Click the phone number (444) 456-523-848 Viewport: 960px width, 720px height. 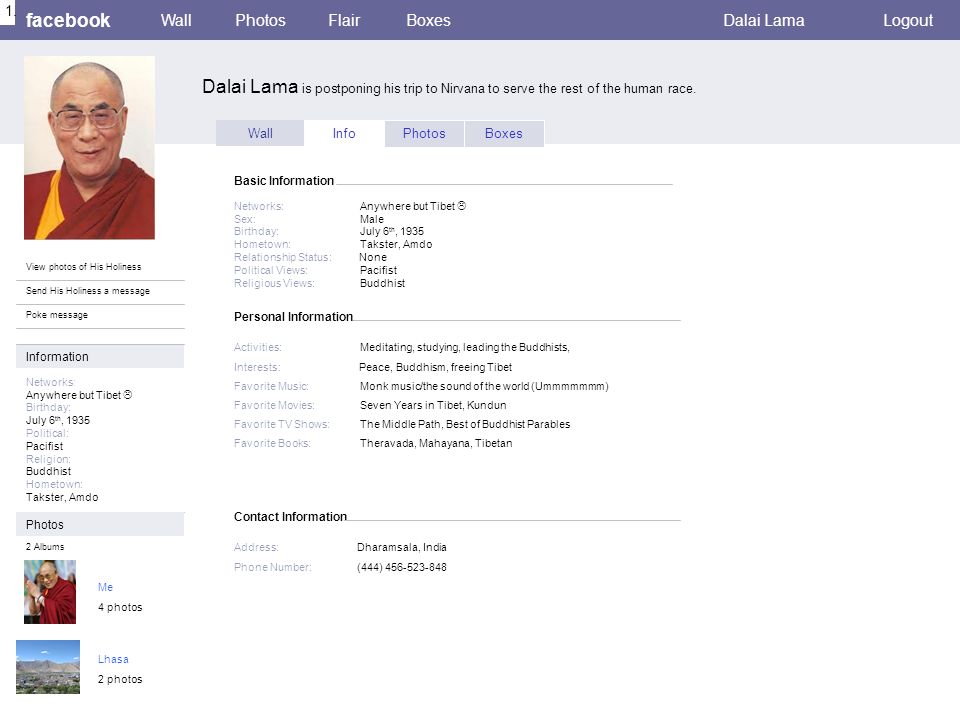pyautogui.click(x=402, y=568)
